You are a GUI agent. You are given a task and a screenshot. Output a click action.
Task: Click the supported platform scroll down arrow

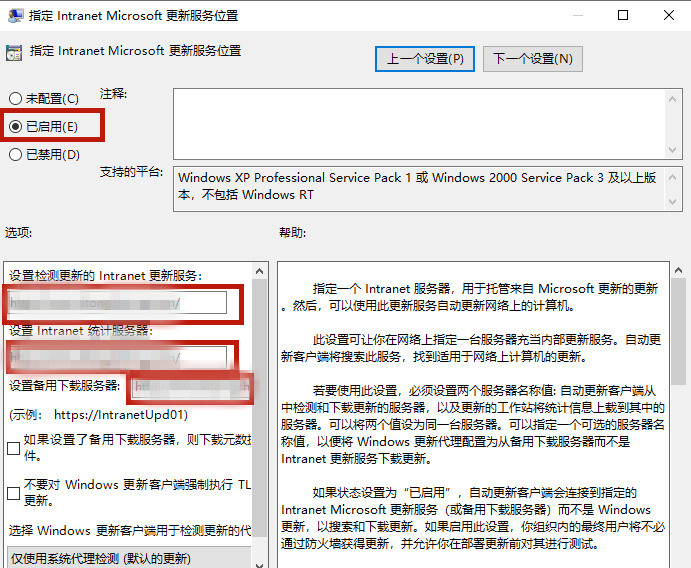pyautogui.click(x=672, y=201)
